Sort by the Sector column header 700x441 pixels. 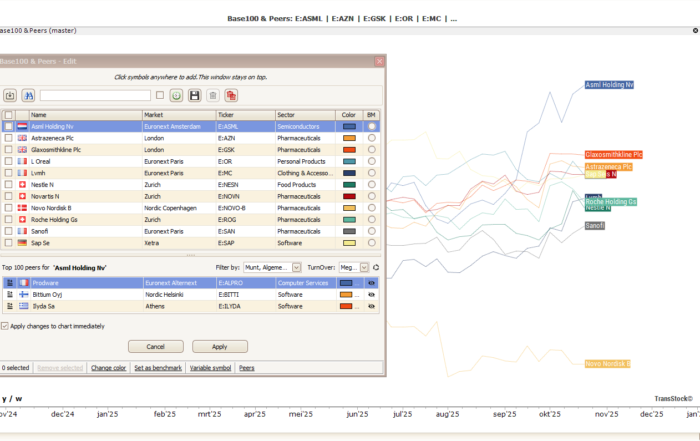(x=305, y=115)
